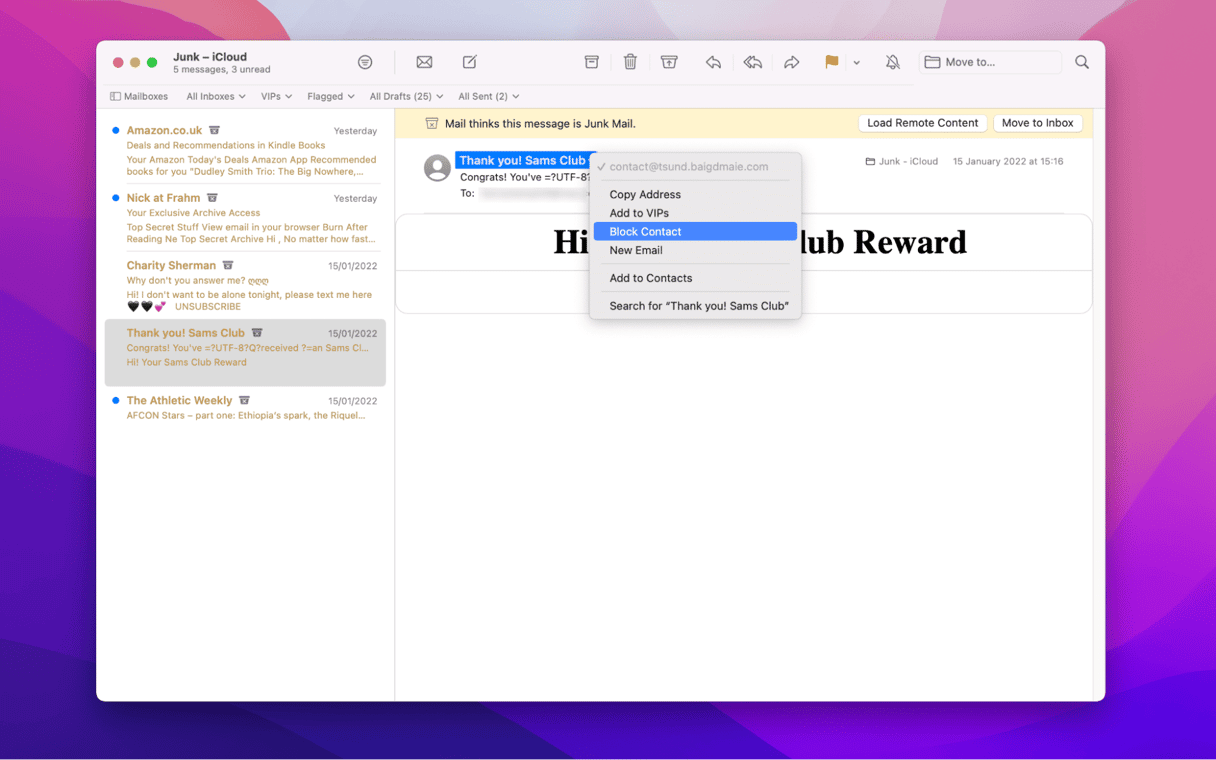
Task: Expand the Flagged dropdown
Action: [331, 96]
